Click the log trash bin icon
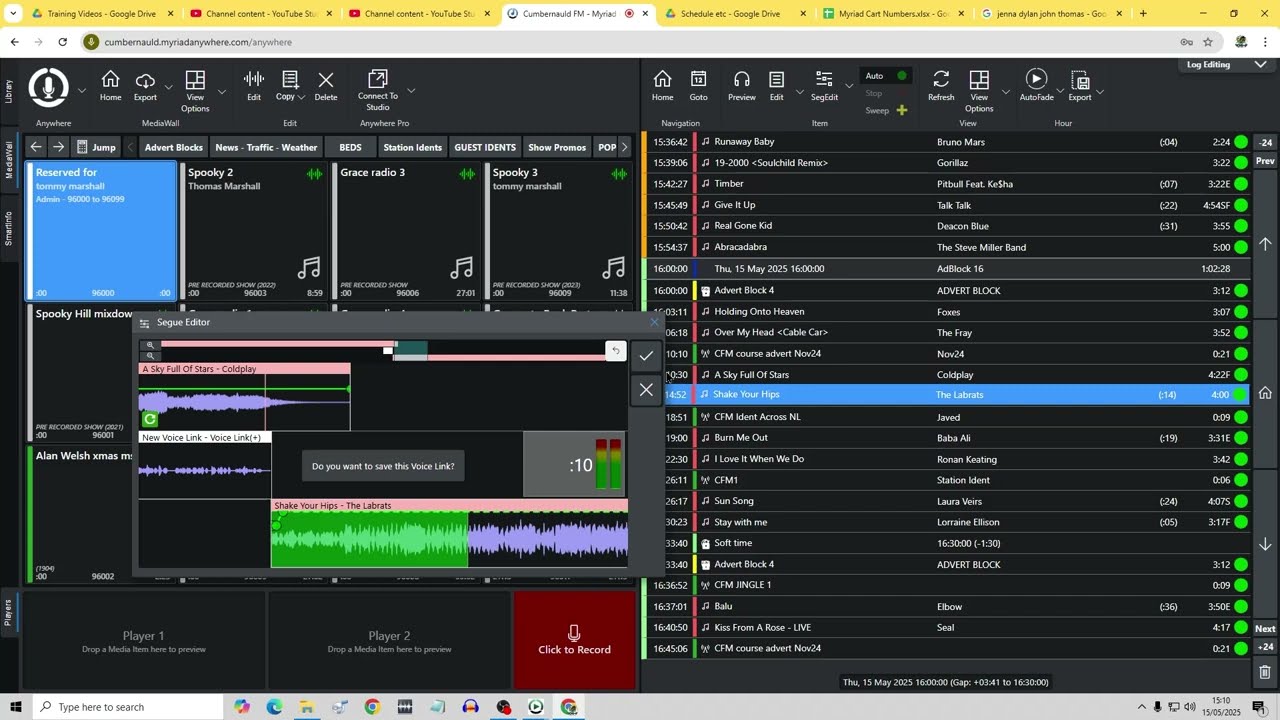 pyautogui.click(x=1265, y=673)
